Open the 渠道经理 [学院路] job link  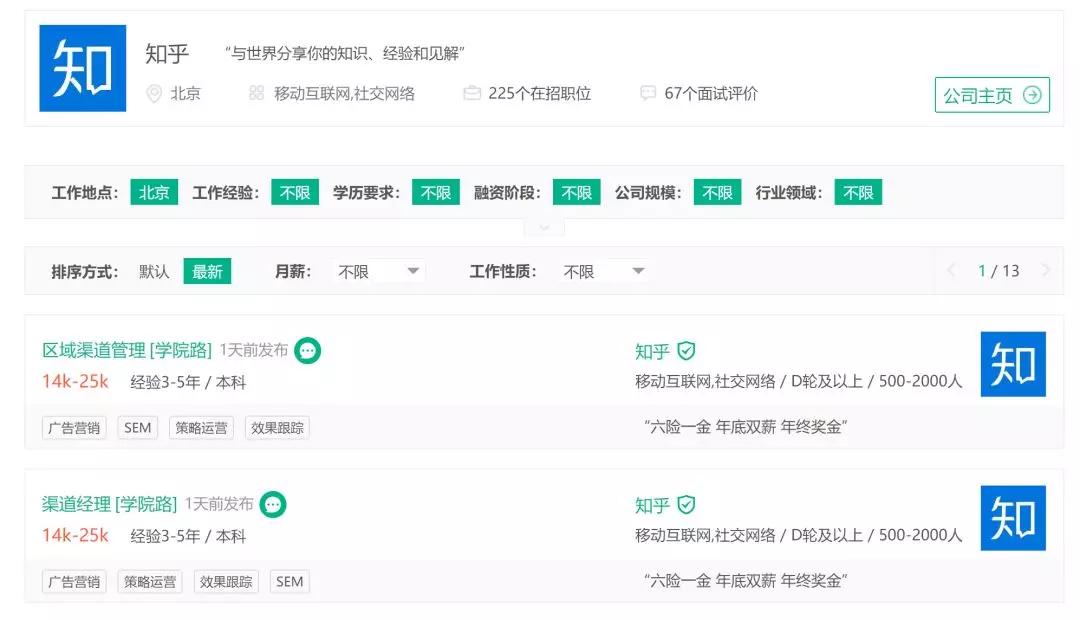(x=109, y=504)
